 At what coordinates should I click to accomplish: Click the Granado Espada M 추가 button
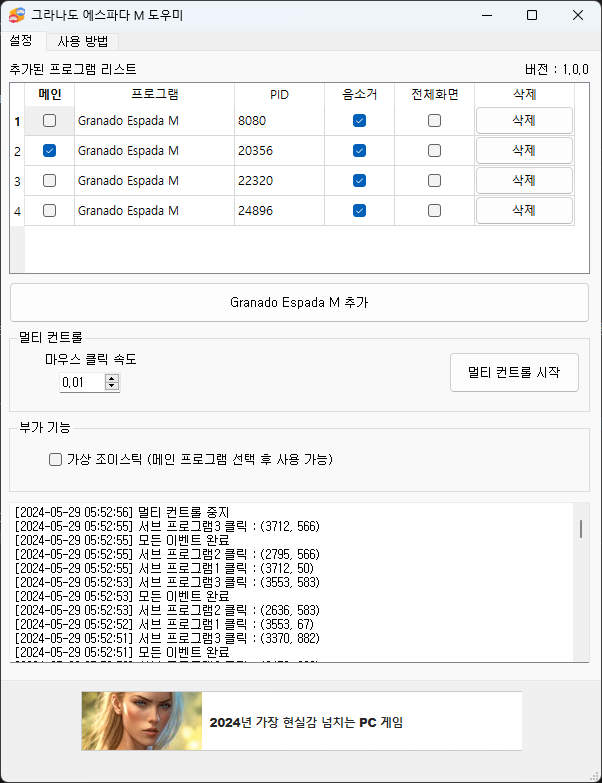[x=300, y=303]
